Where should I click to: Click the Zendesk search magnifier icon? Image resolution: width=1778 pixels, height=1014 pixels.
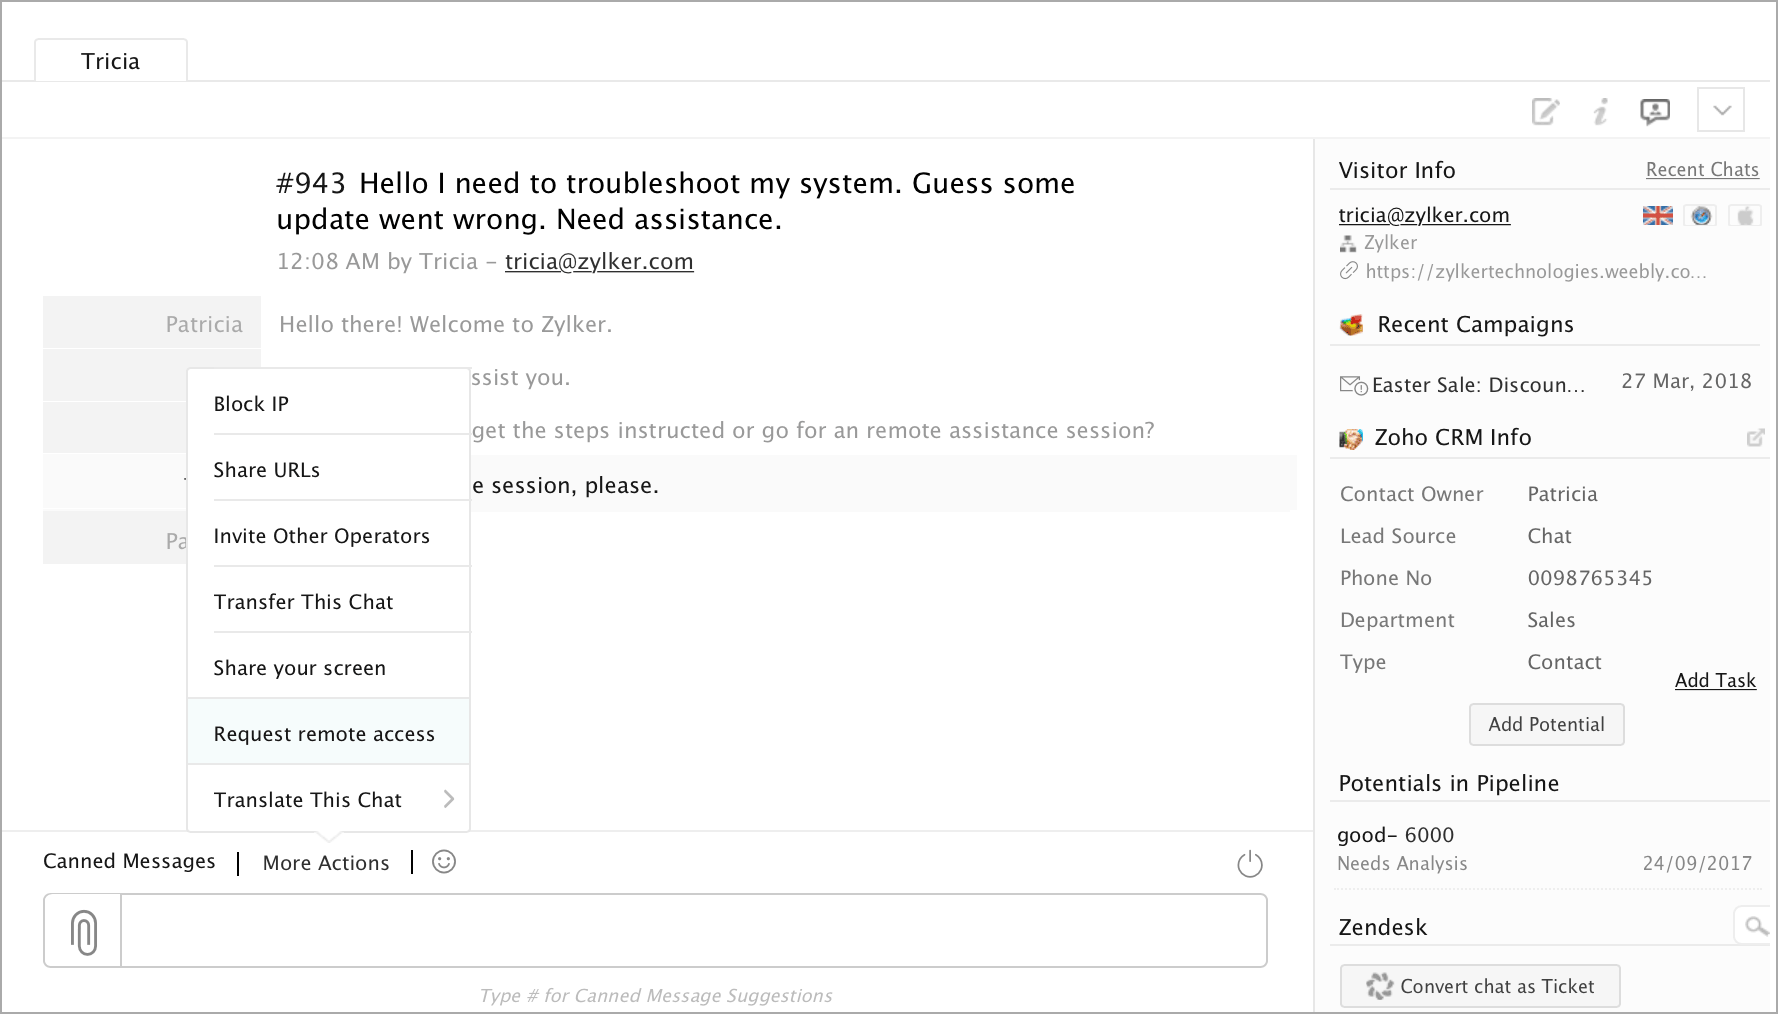click(1755, 926)
